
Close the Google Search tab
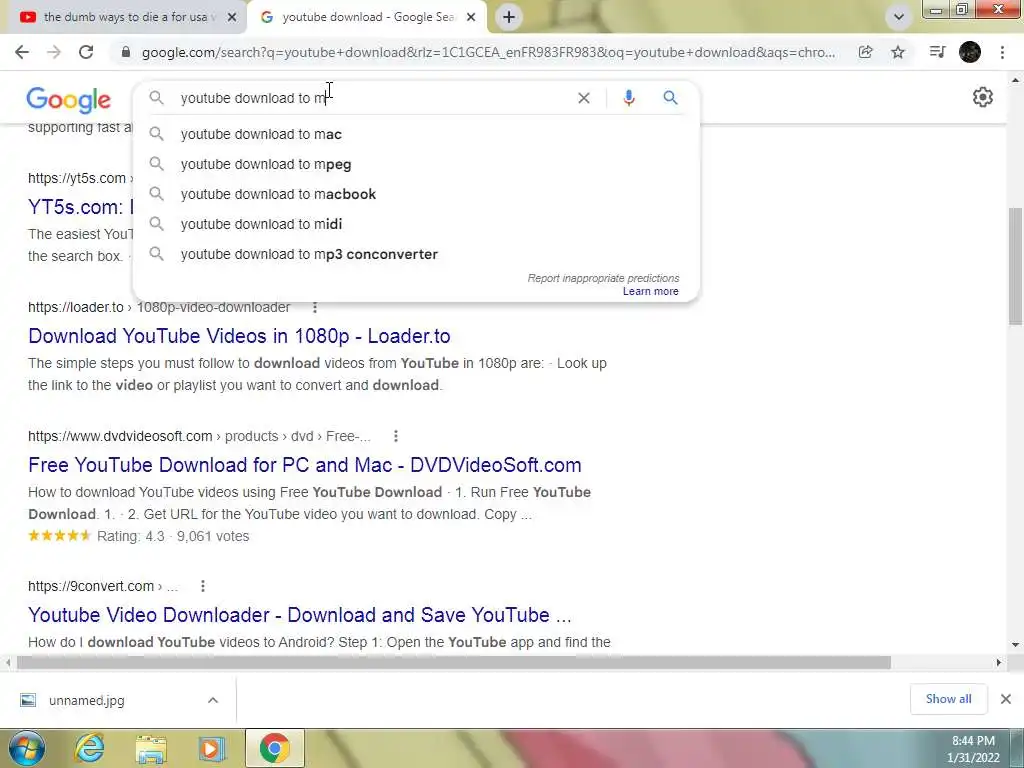point(471,18)
